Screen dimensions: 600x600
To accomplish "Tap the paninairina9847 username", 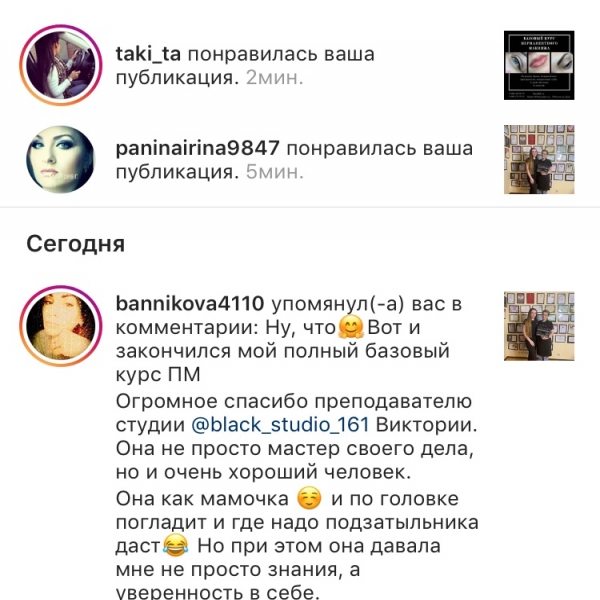I will (x=197, y=148).
